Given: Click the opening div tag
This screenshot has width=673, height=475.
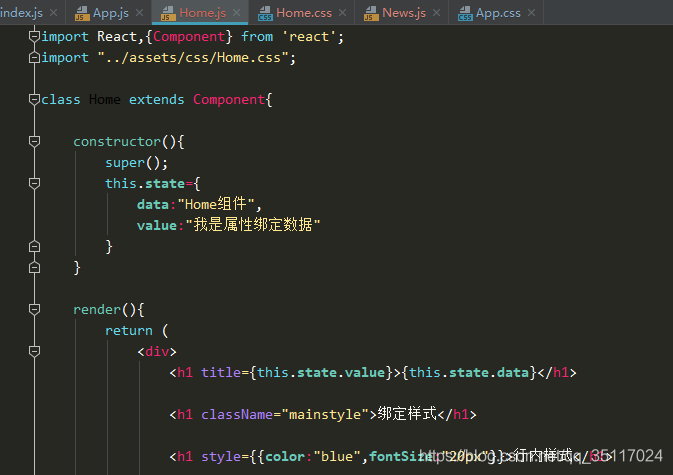Looking at the screenshot, I should click(x=157, y=352).
